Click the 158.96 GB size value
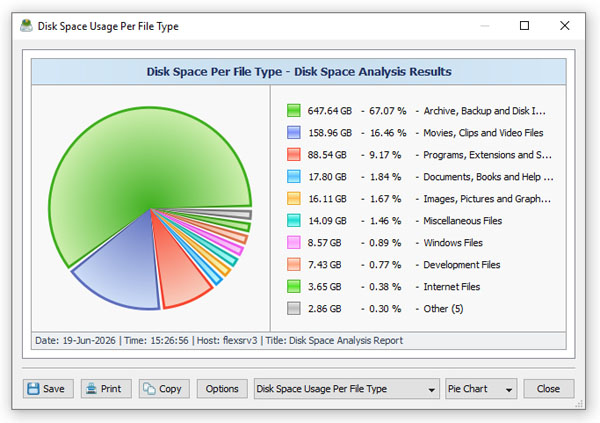Screen dimensions: 600x423 click(330, 133)
